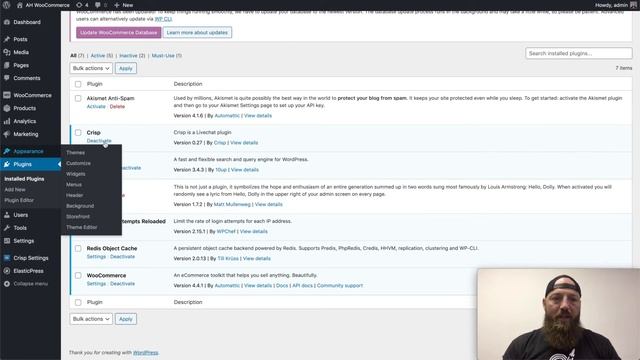Focus the Search installed plugins field

[x=579, y=53]
